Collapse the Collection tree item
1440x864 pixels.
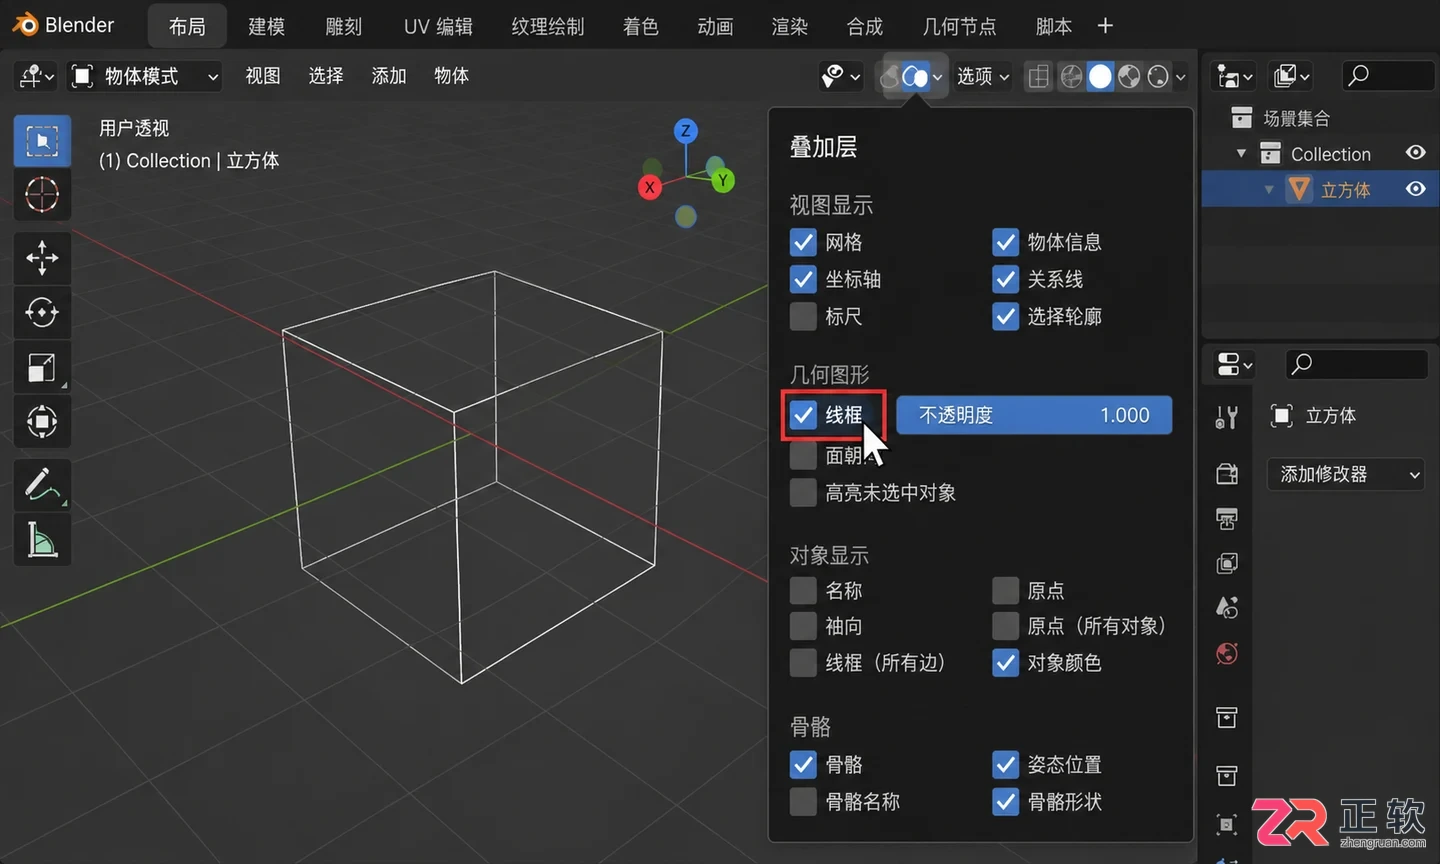pos(1241,154)
